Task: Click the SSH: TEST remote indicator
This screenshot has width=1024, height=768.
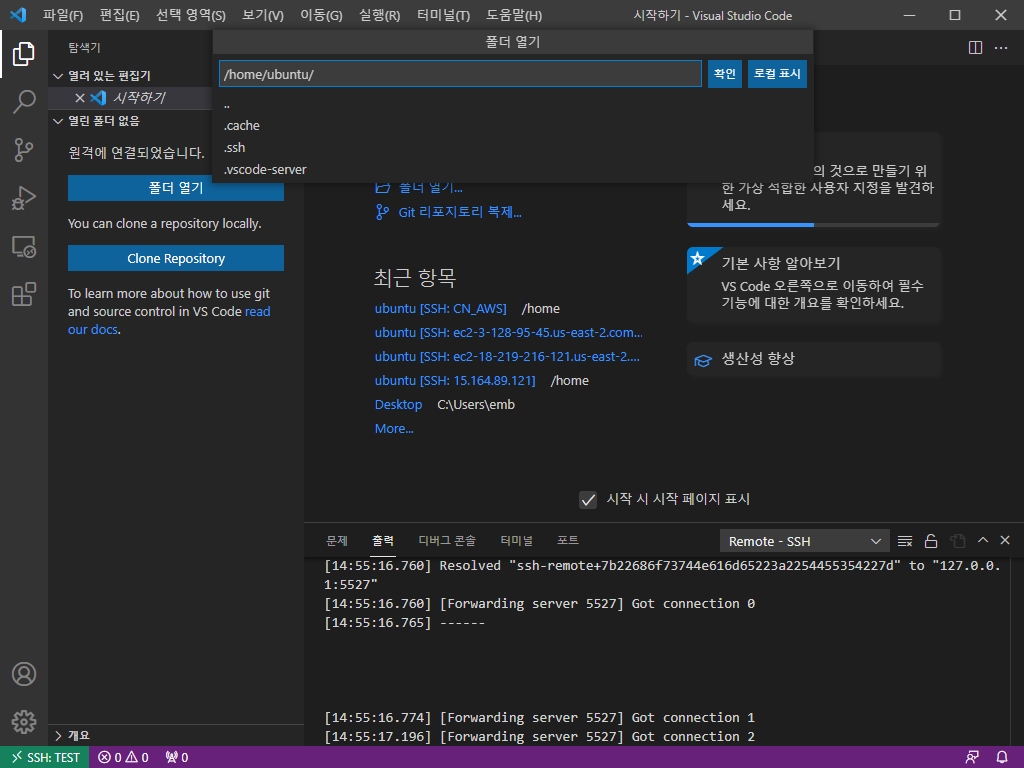Action: tap(45, 757)
